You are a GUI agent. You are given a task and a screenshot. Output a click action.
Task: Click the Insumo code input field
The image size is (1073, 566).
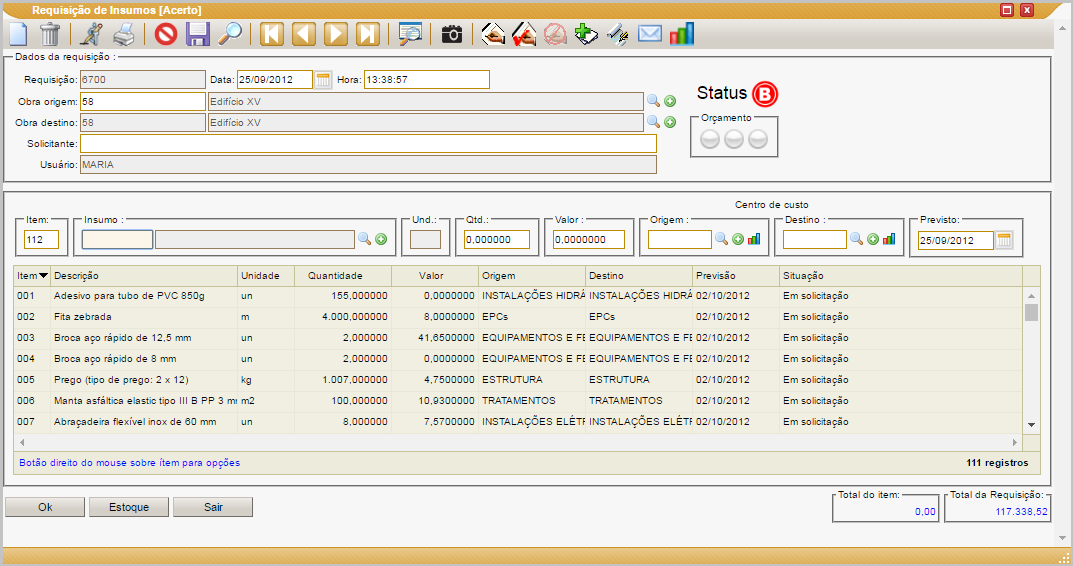[x=117, y=240]
